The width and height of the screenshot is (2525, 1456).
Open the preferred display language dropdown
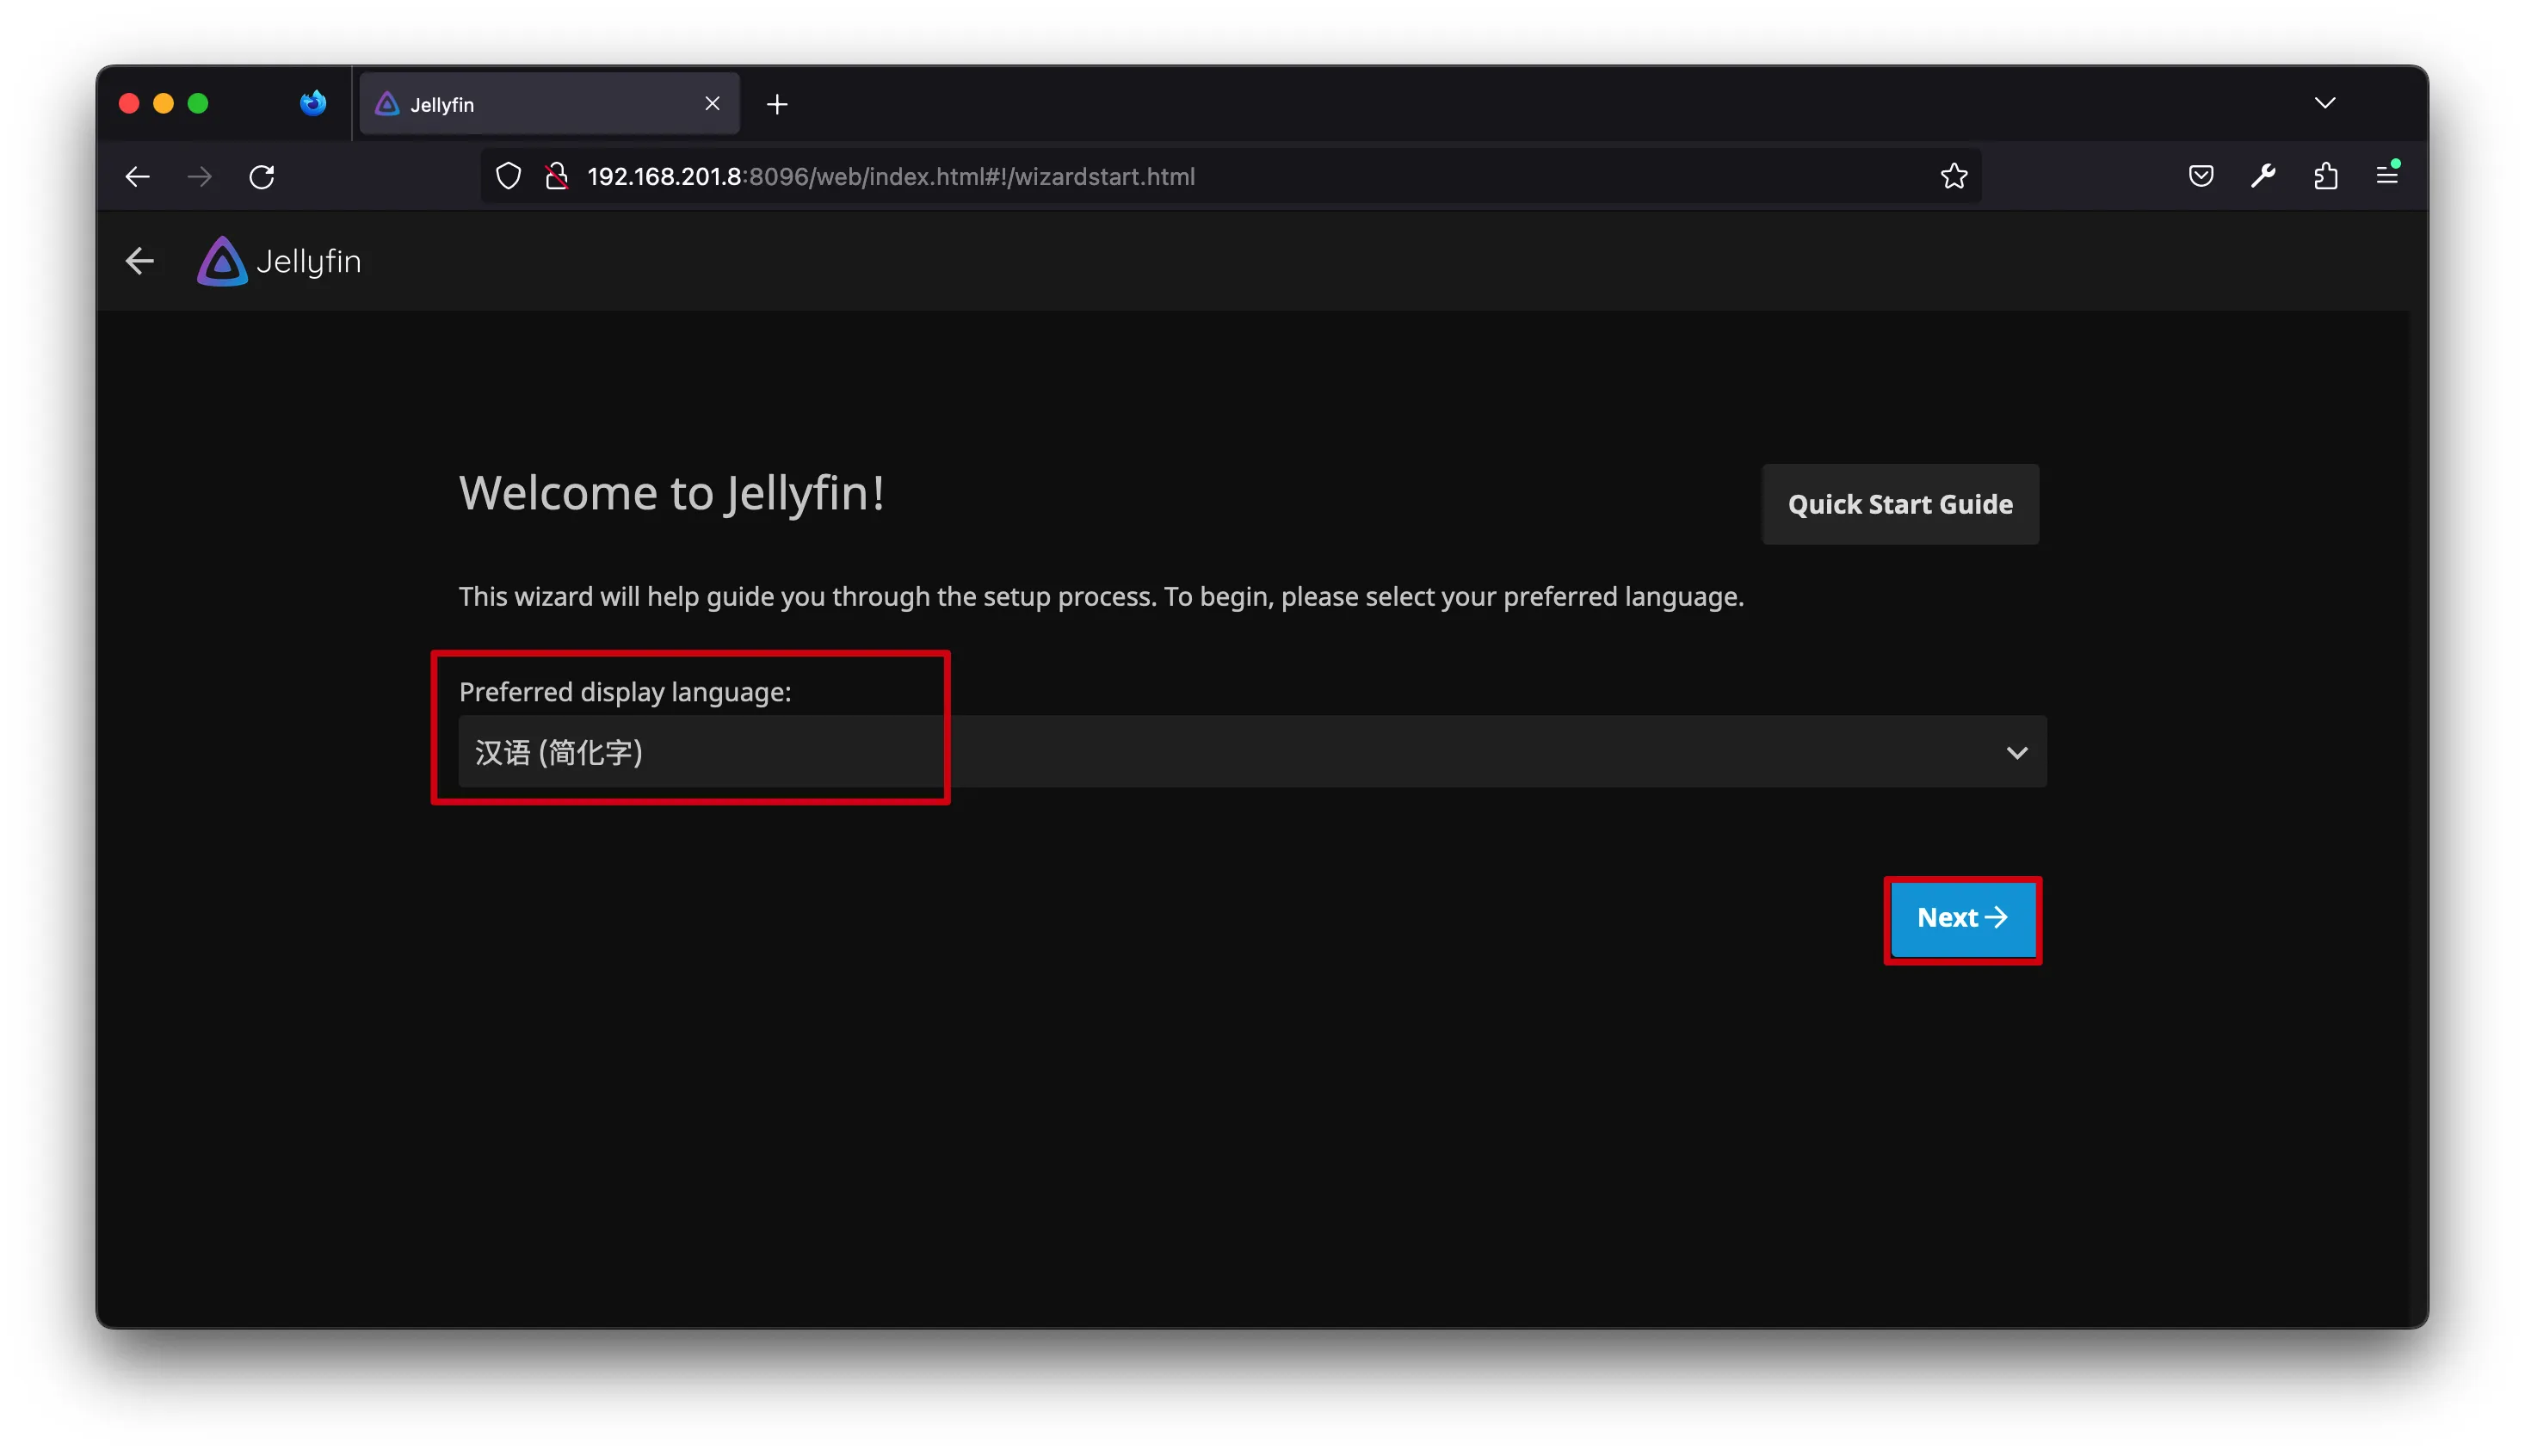(x=1252, y=752)
